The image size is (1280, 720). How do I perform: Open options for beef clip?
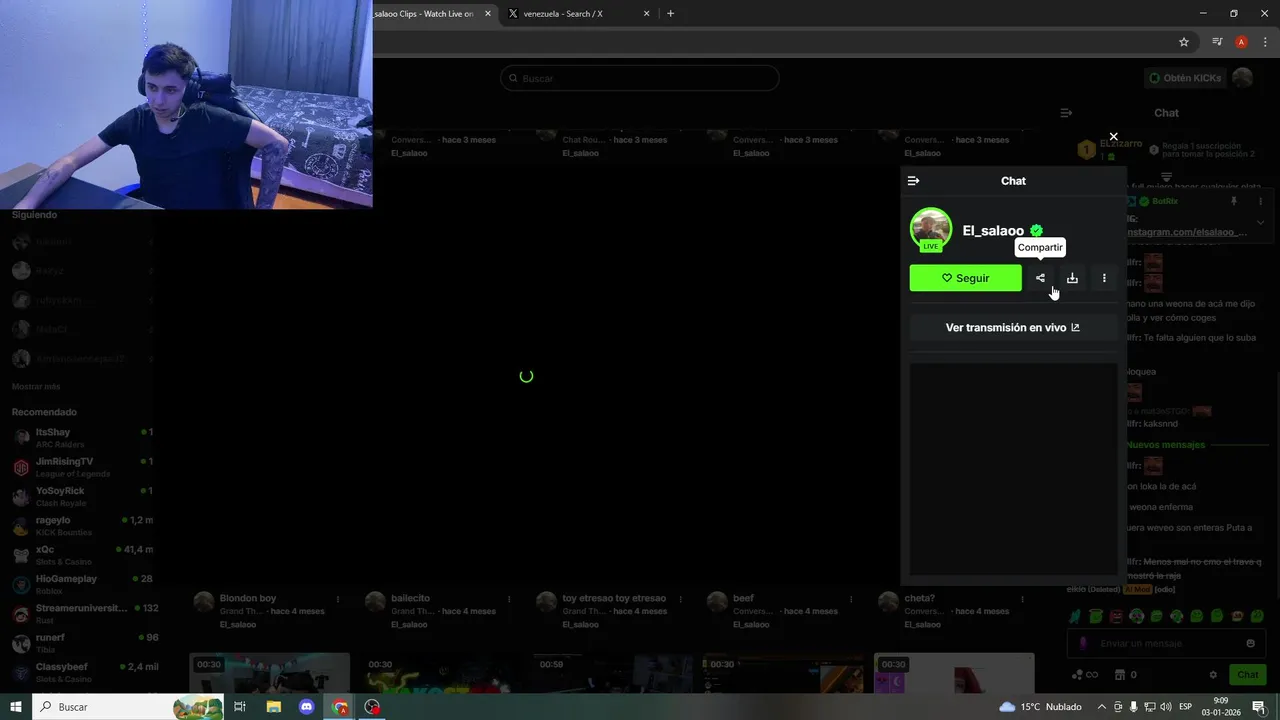click(x=851, y=599)
